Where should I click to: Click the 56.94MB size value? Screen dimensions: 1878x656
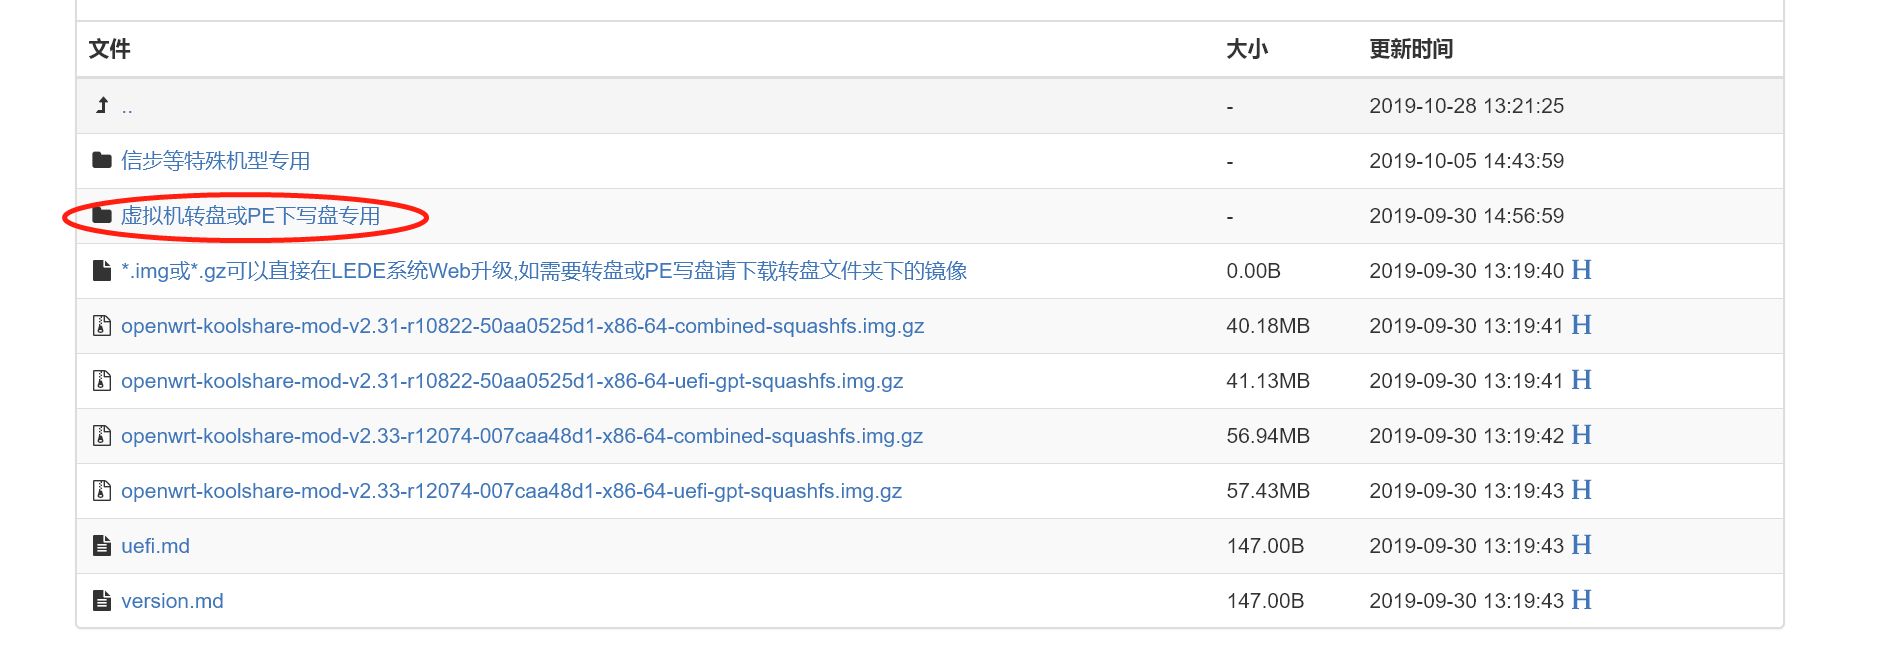click(x=1268, y=436)
